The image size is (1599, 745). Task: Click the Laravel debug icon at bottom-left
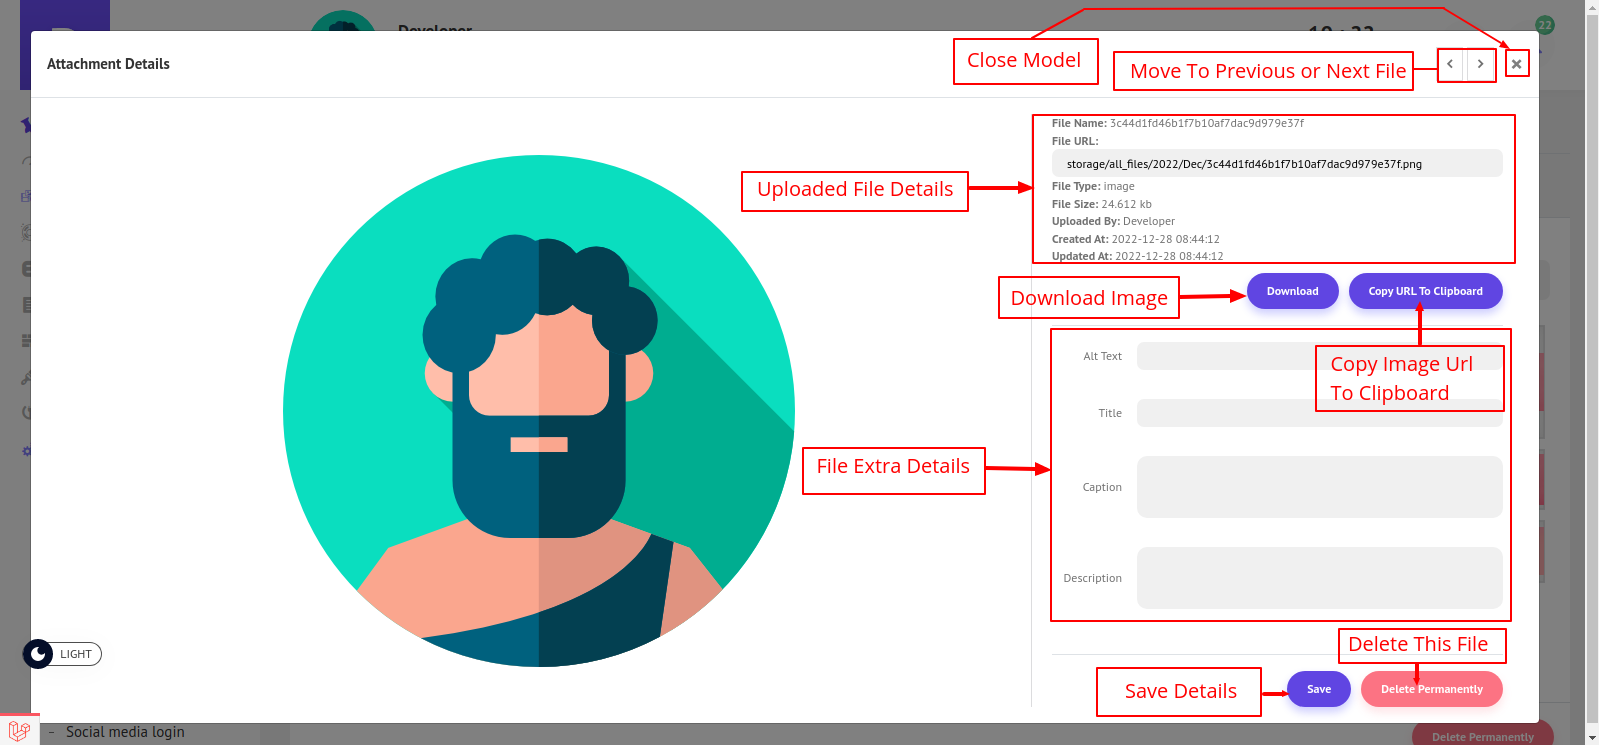pyautogui.click(x=19, y=730)
